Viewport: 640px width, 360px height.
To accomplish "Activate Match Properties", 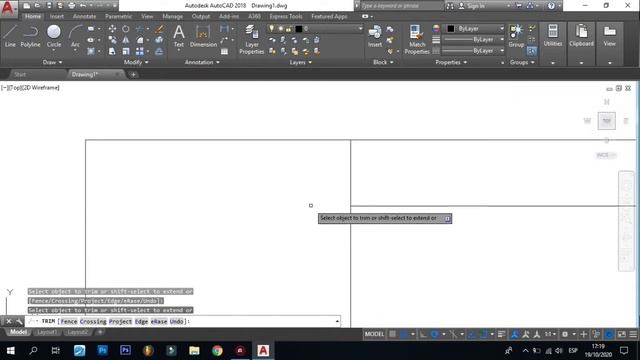I will pyautogui.click(x=417, y=40).
